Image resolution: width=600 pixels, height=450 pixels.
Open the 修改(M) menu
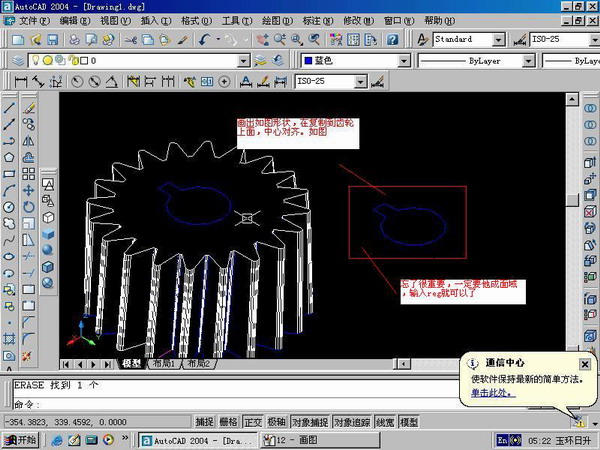click(x=359, y=20)
